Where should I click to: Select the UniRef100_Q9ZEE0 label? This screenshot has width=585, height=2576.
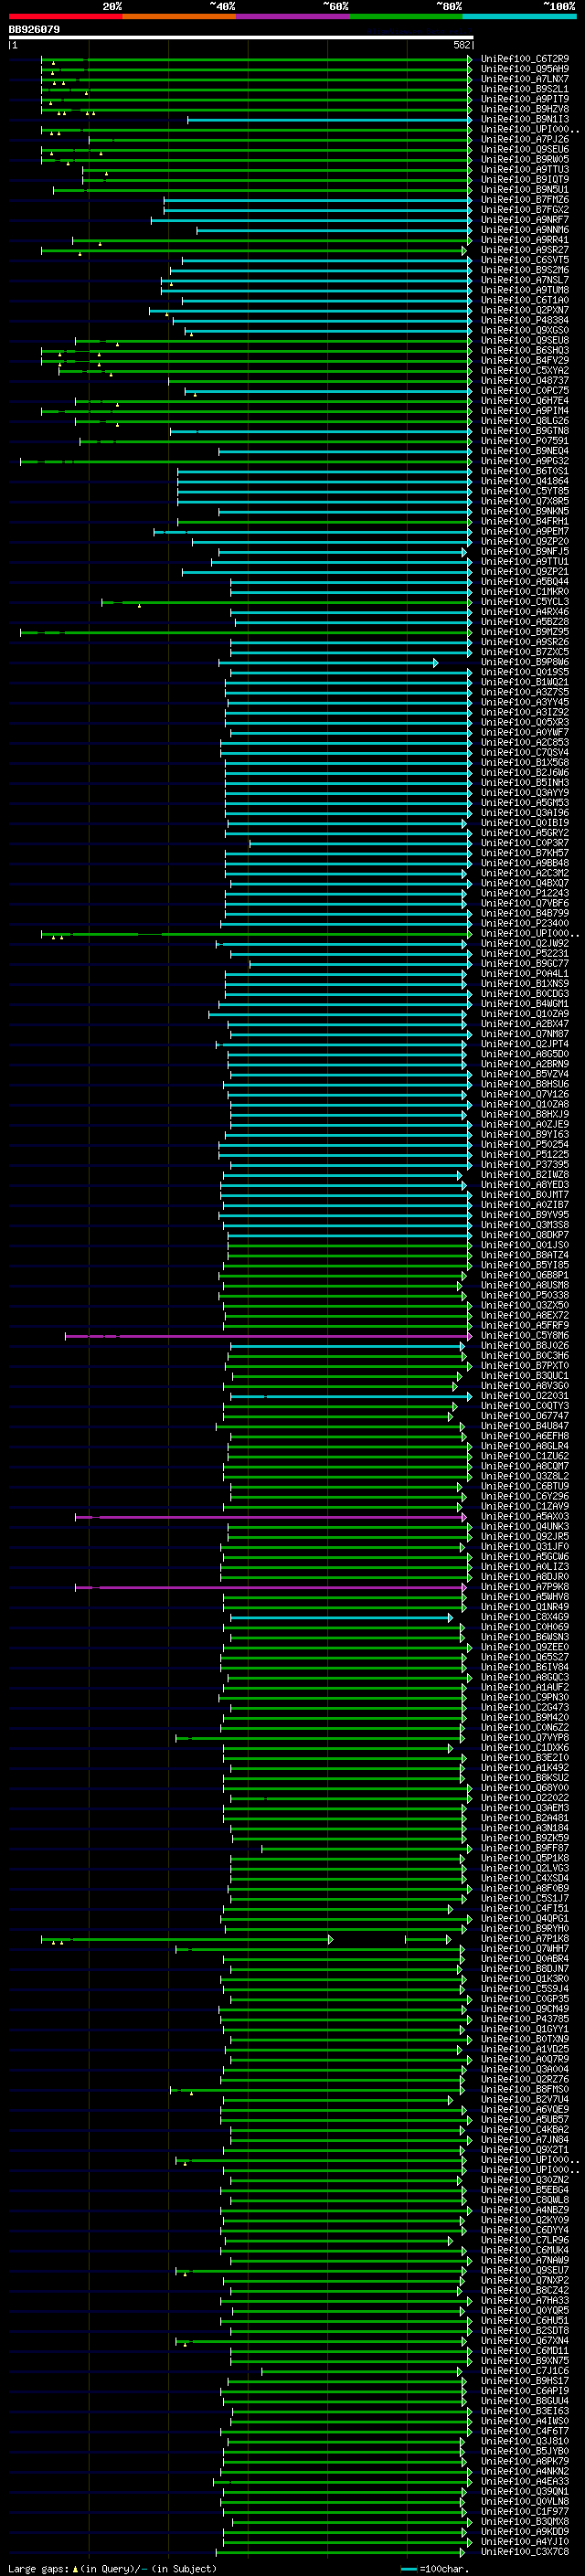pyautogui.click(x=525, y=1648)
